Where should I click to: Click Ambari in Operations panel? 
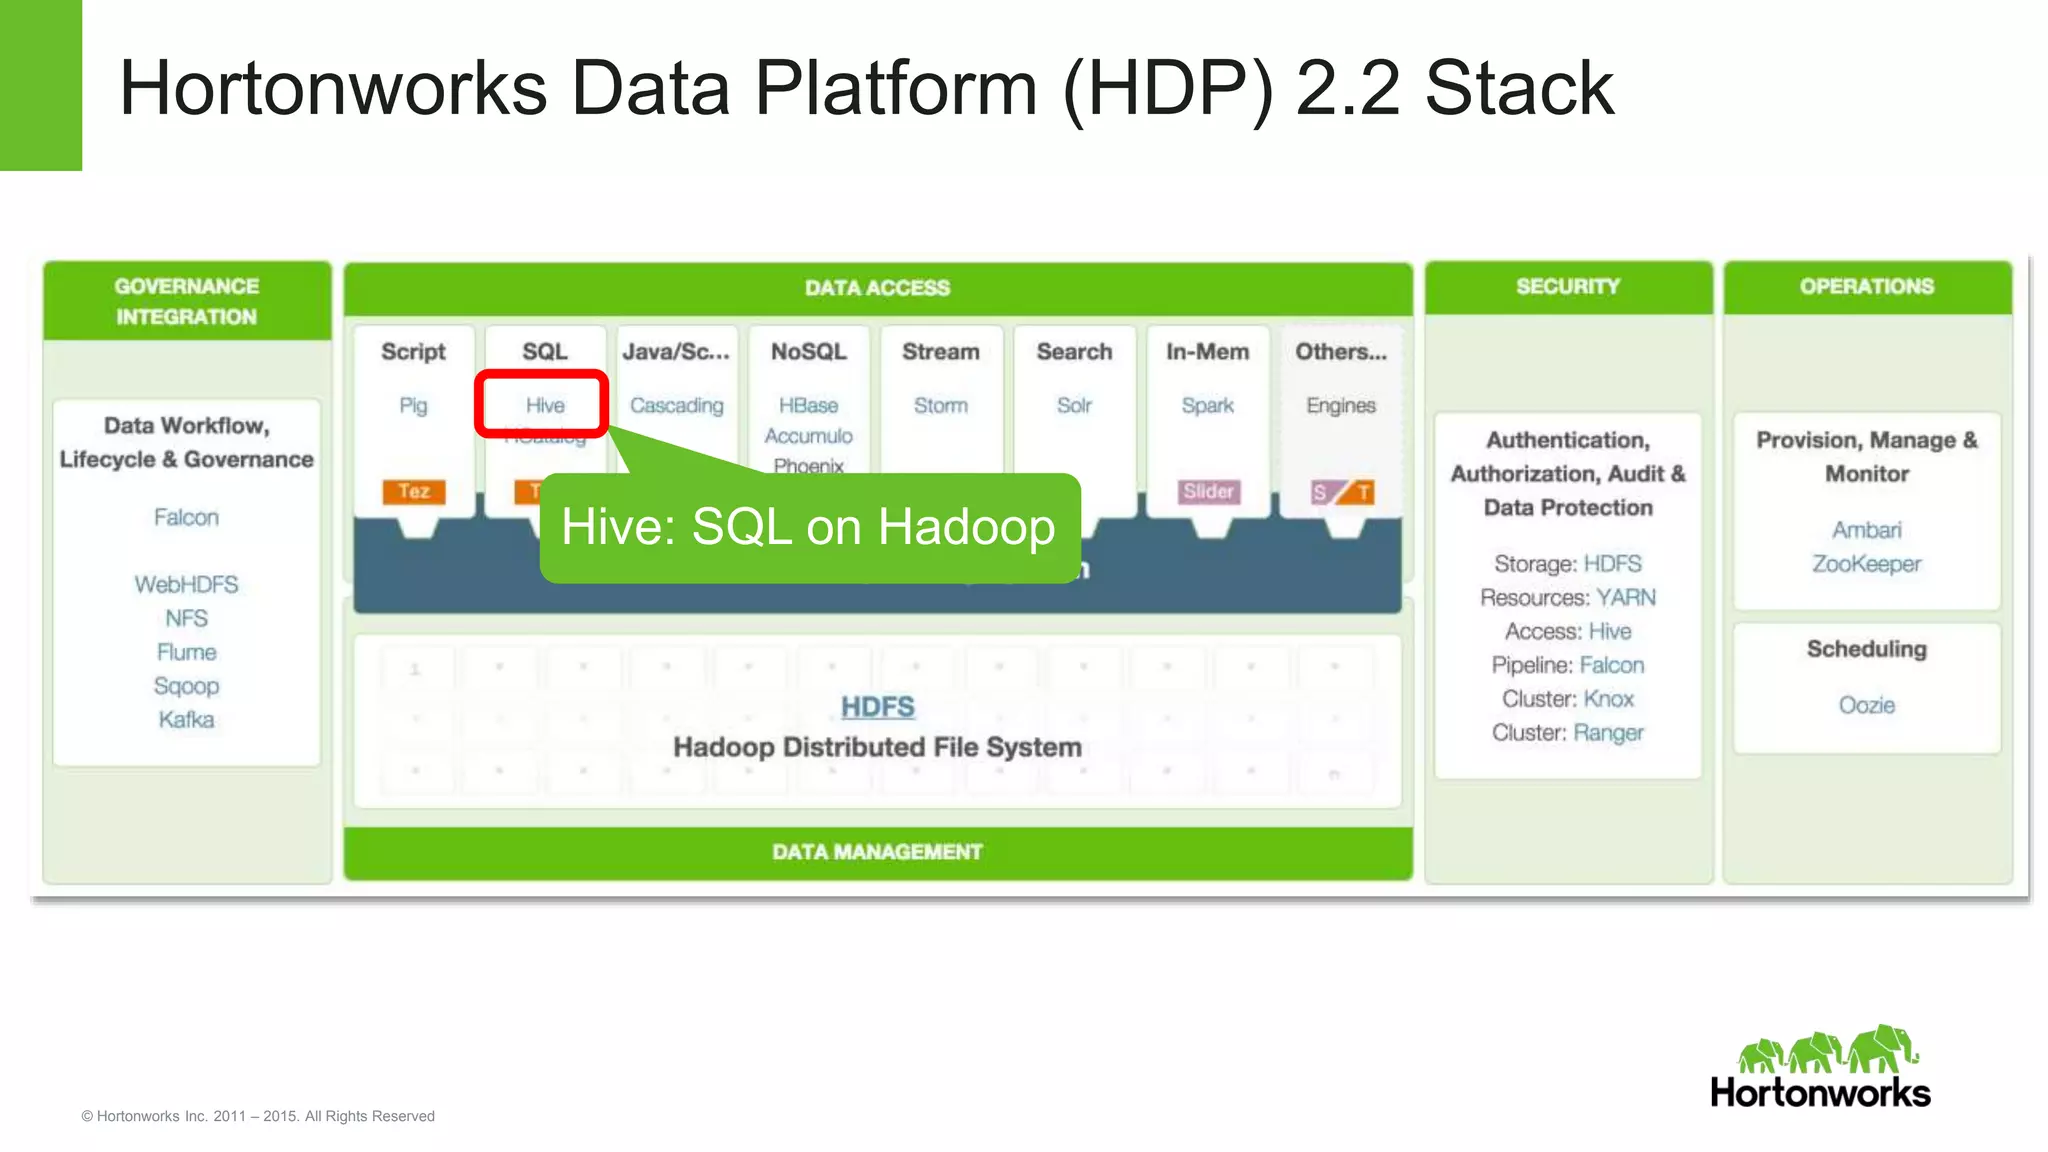tap(1866, 529)
